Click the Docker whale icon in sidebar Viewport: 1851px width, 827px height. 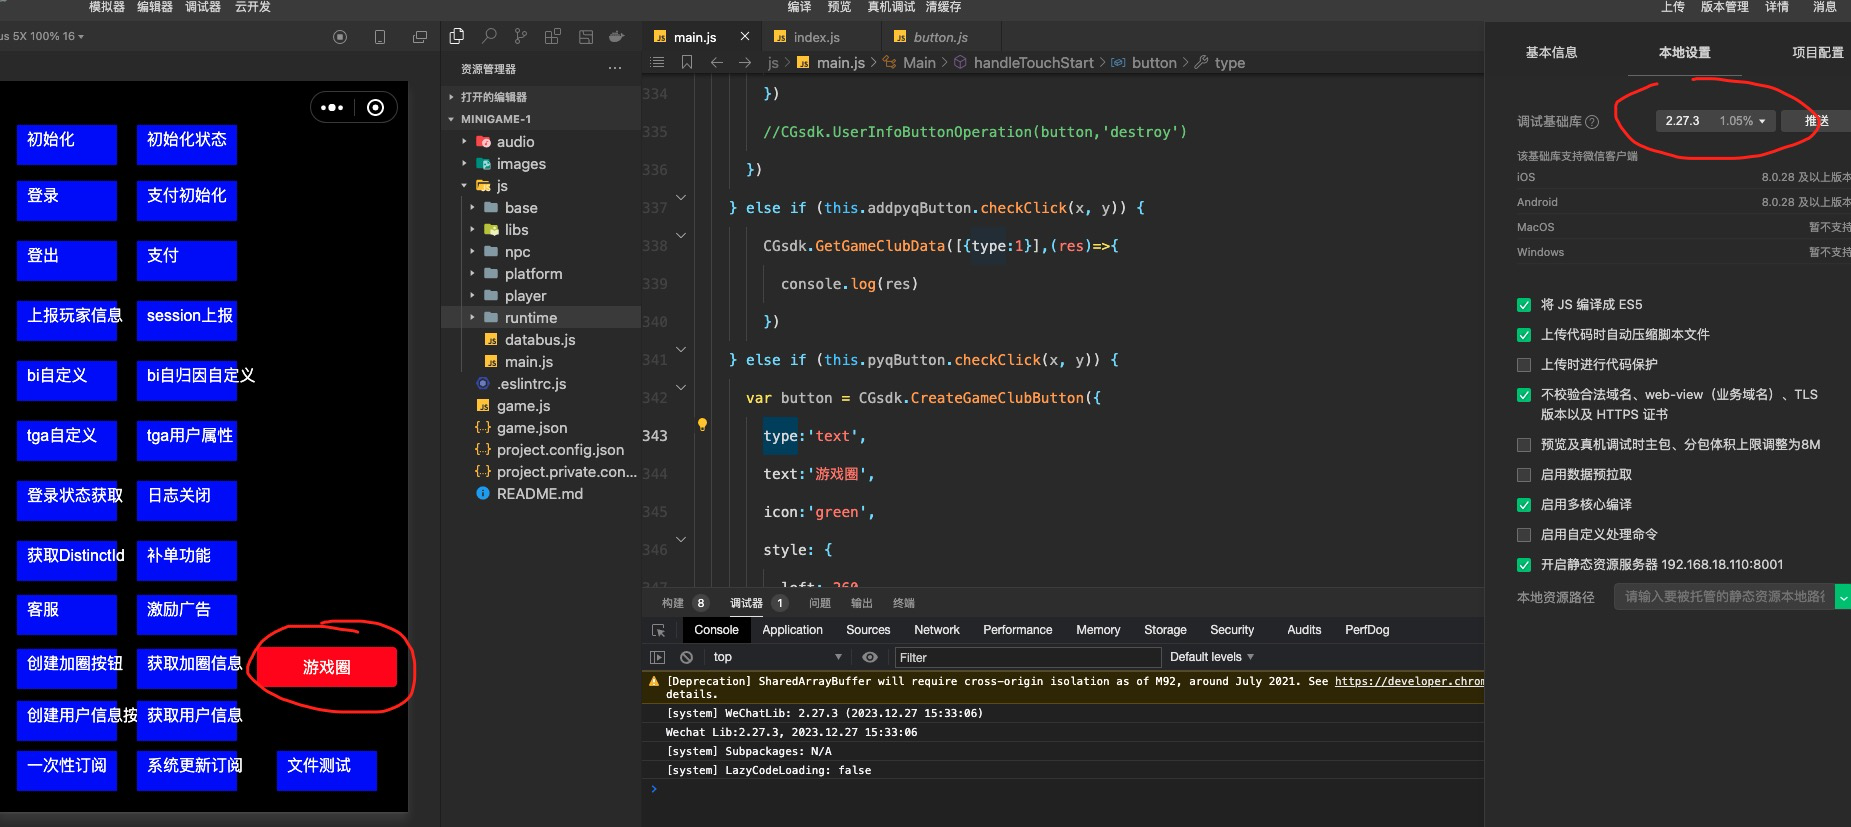coord(617,37)
